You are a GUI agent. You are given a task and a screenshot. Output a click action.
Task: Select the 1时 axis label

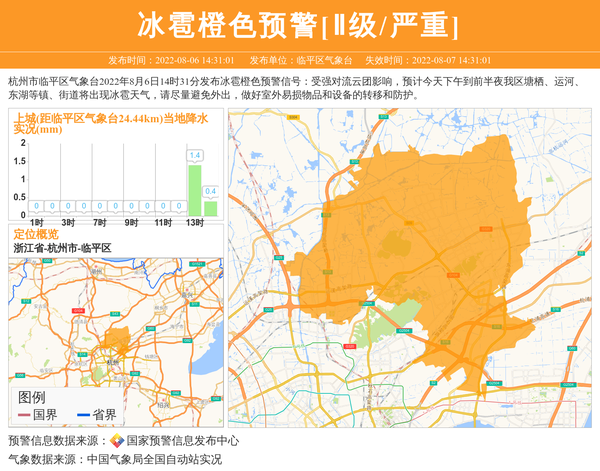coord(36,221)
